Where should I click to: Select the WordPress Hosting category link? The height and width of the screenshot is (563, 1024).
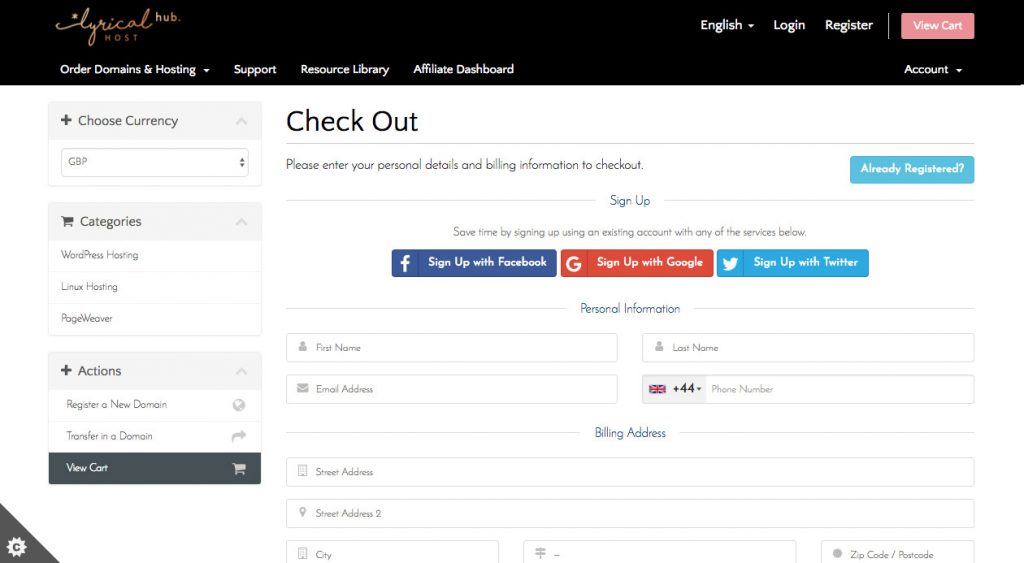(99, 255)
